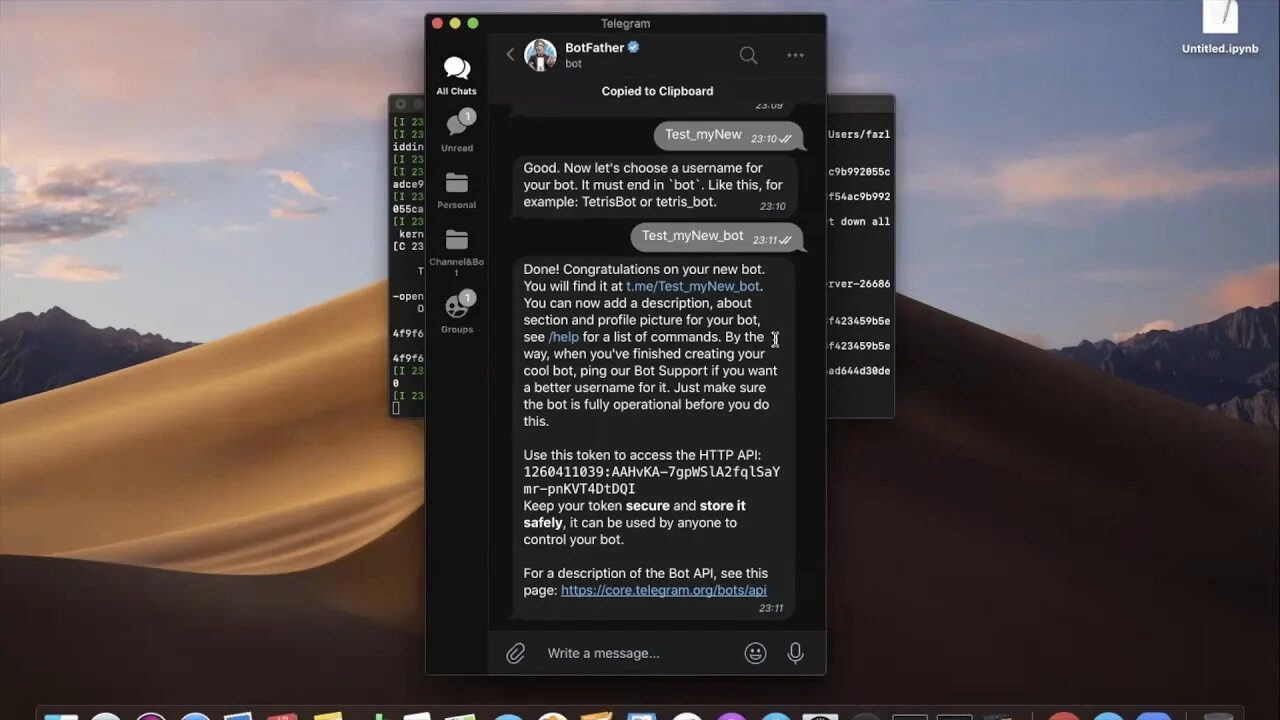Click the bot subtitle under BotFather
Screen dimensions: 1280x720
[573, 64]
